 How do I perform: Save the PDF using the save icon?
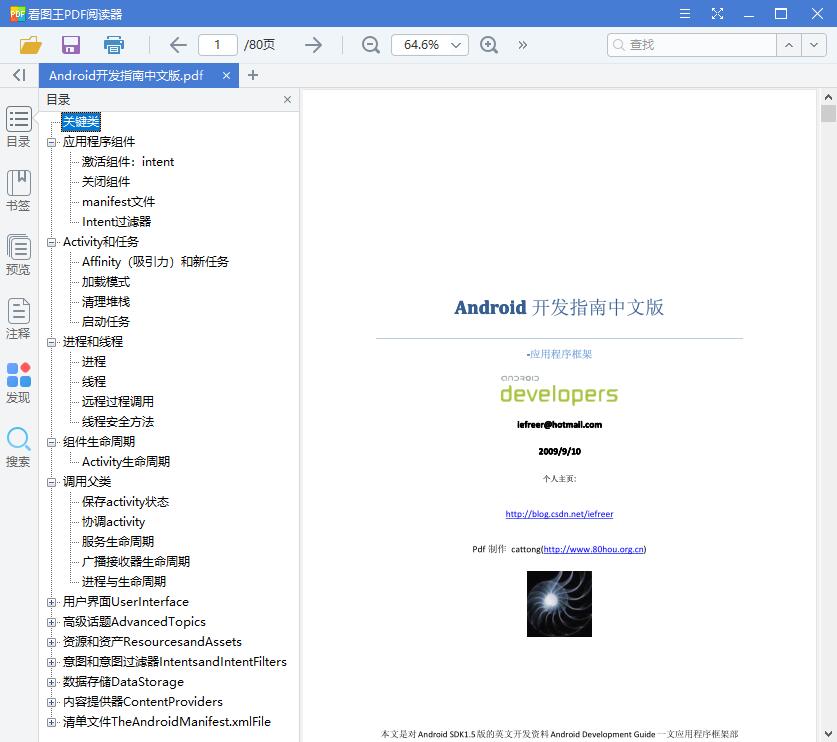(70, 44)
